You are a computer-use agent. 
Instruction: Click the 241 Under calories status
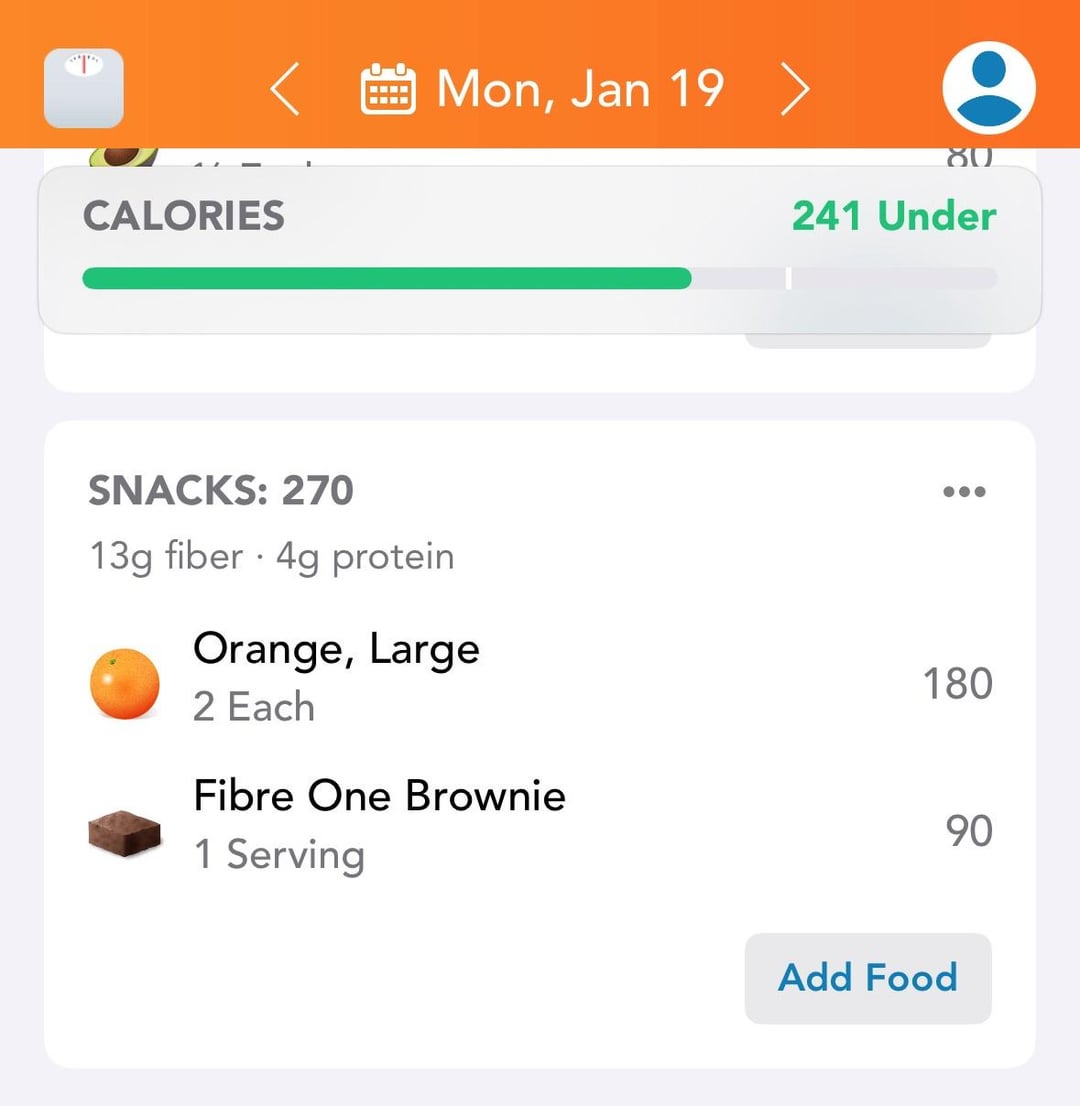[x=893, y=216]
